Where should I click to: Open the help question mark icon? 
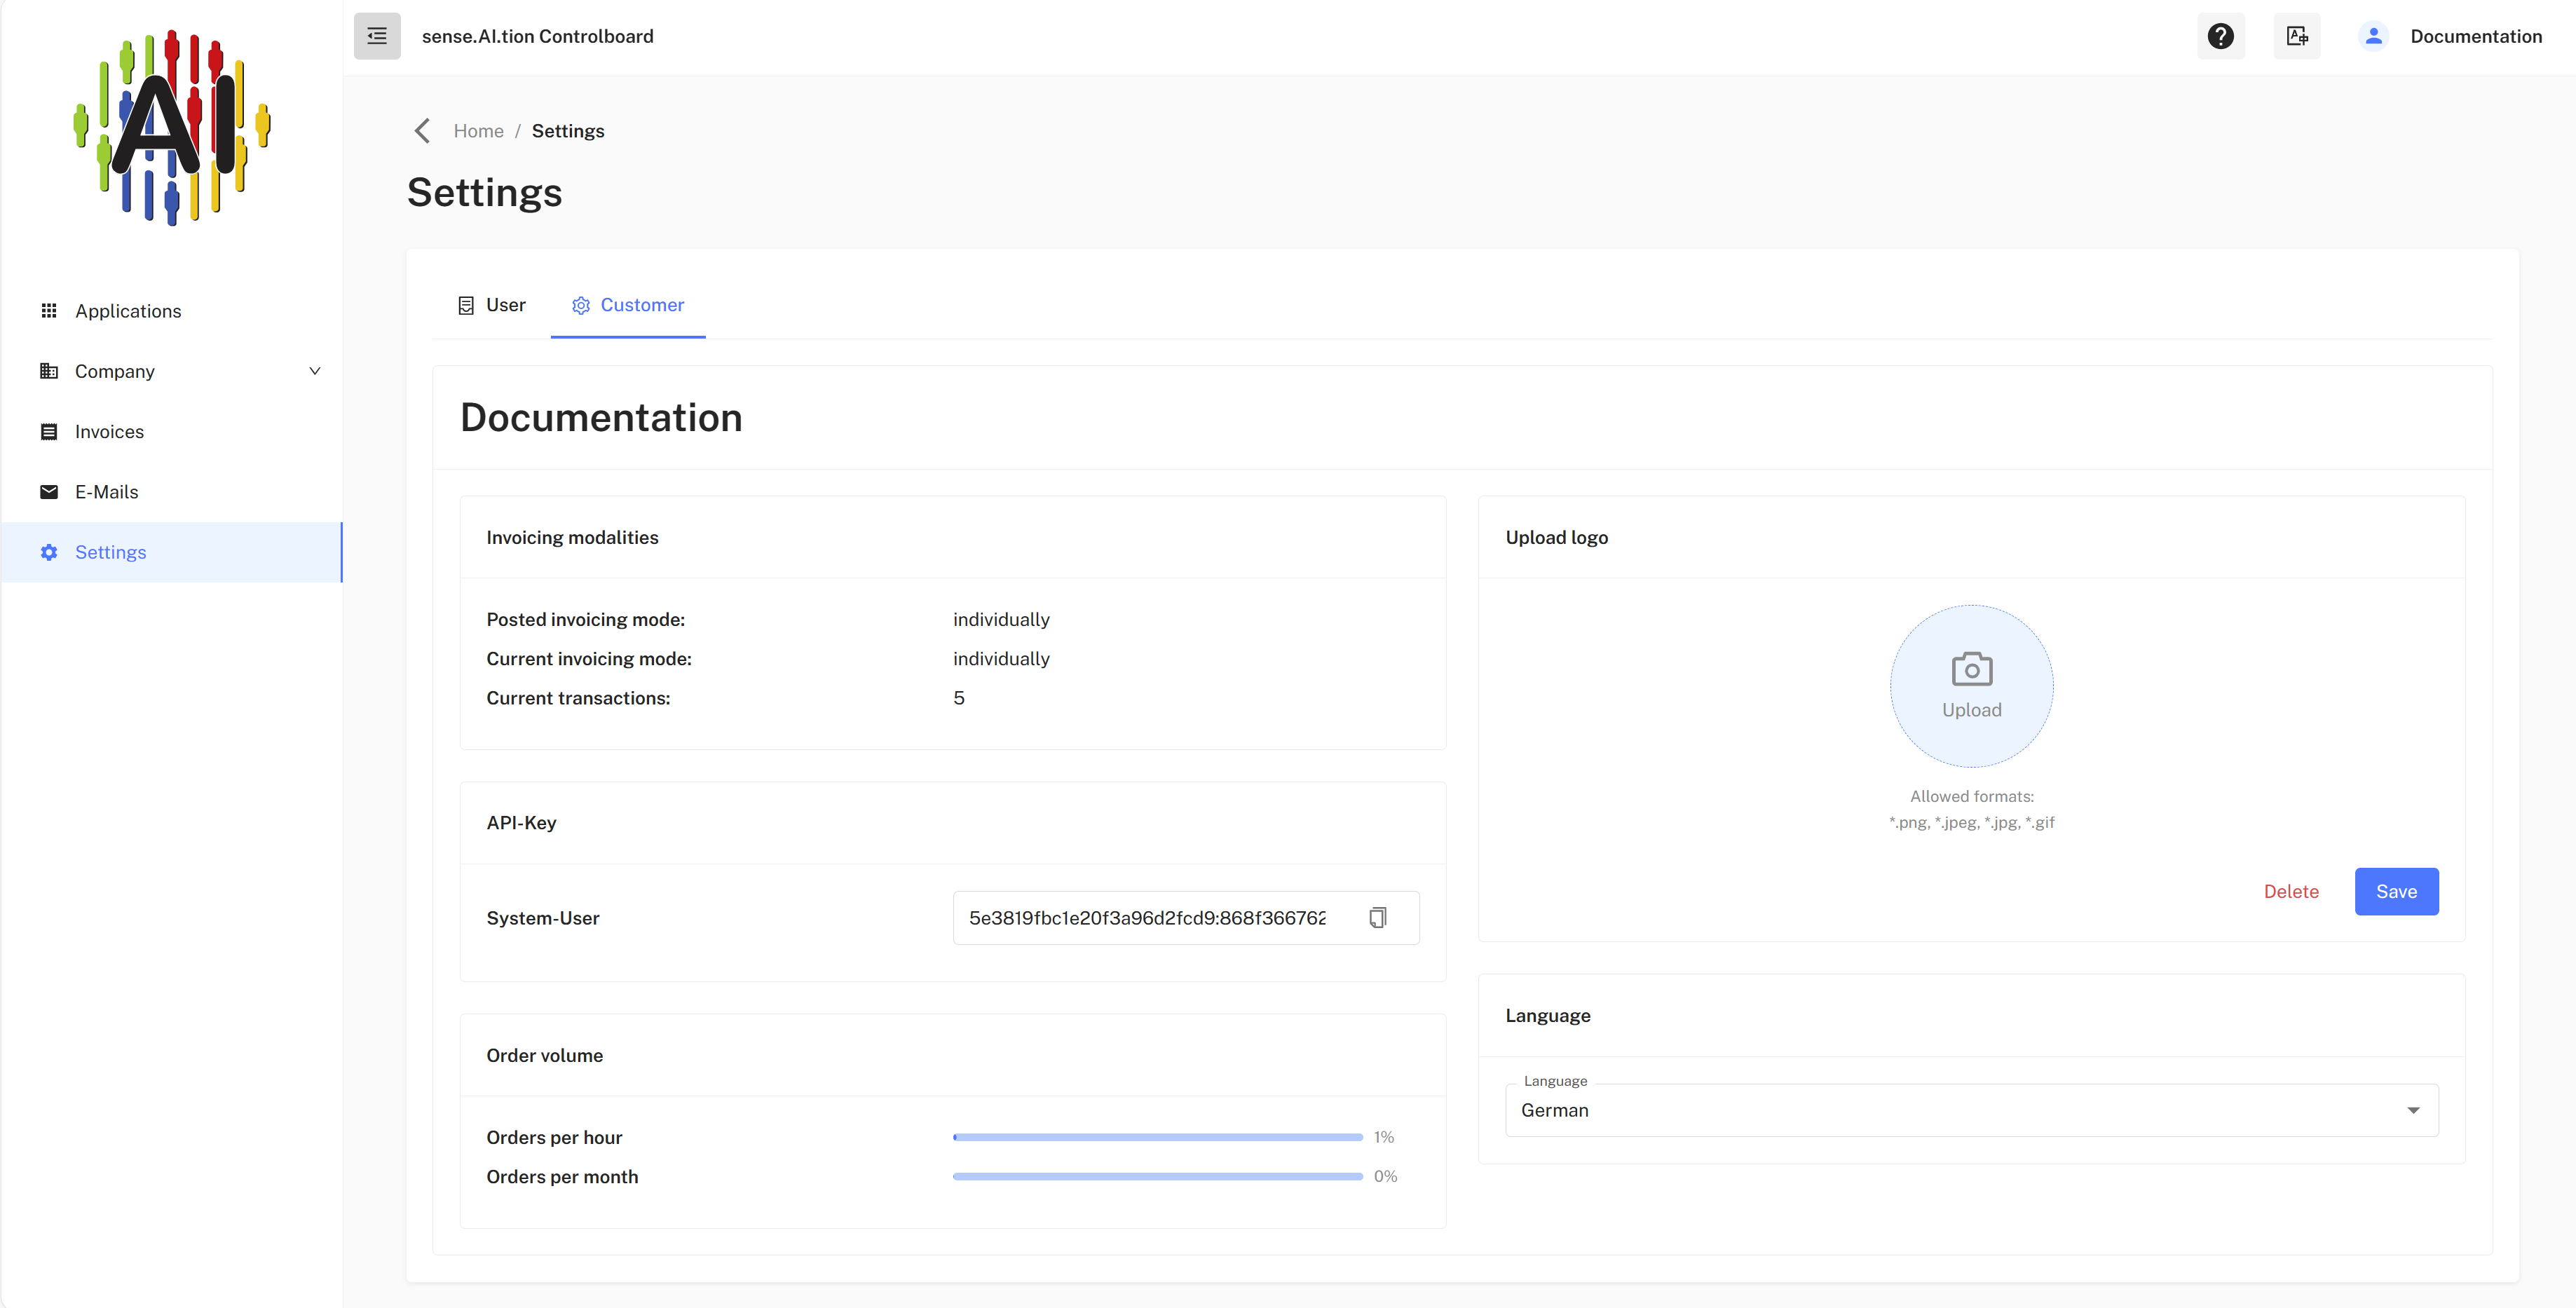click(x=2220, y=36)
